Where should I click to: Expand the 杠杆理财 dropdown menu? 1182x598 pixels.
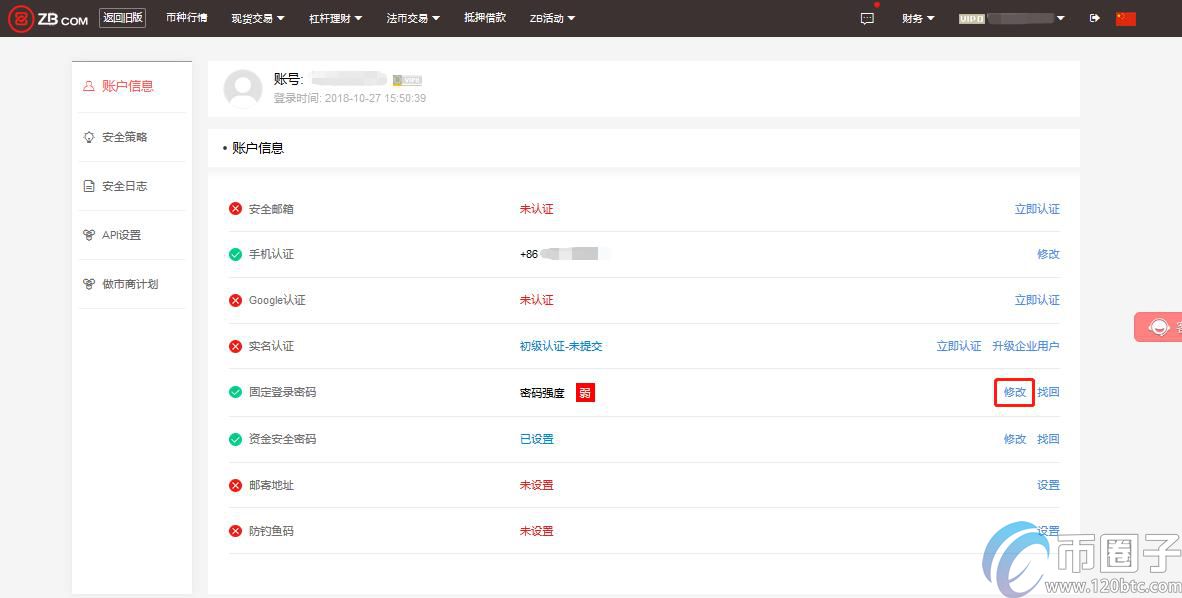pyautogui.click(x=335, y=18)
